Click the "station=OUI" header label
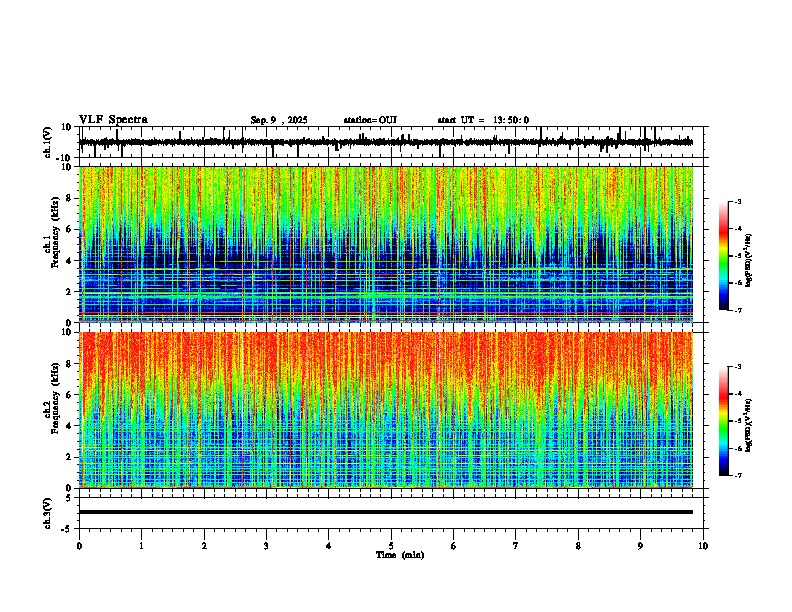The image size is (792, 612). pos(370,120)
